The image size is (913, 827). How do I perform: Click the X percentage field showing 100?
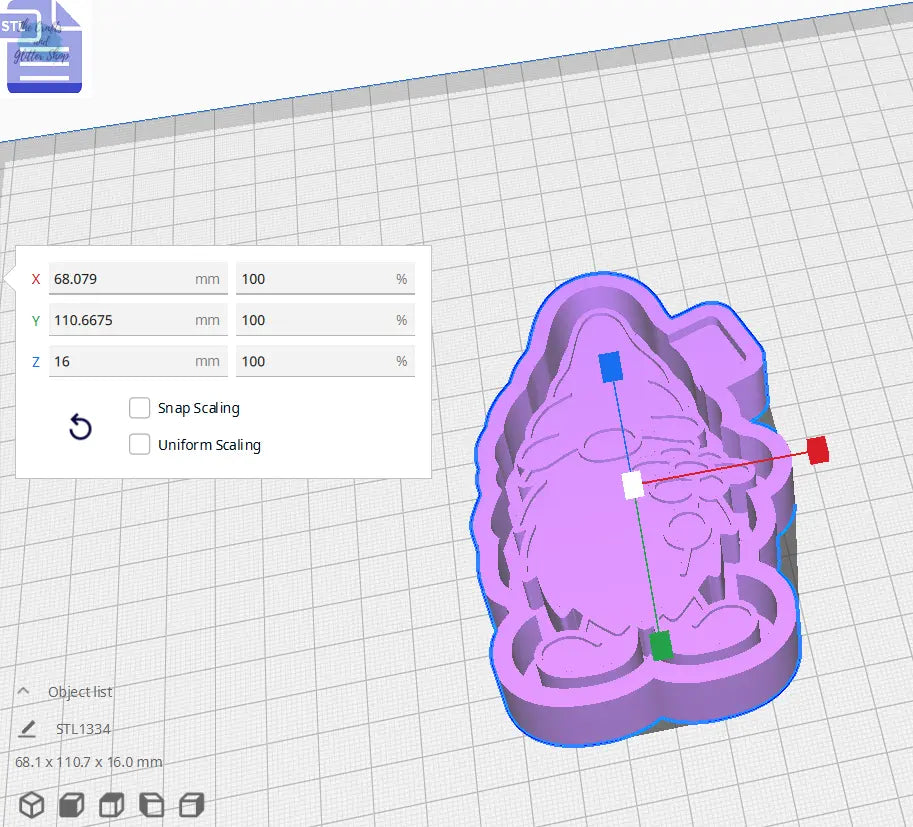pos(325,278)
